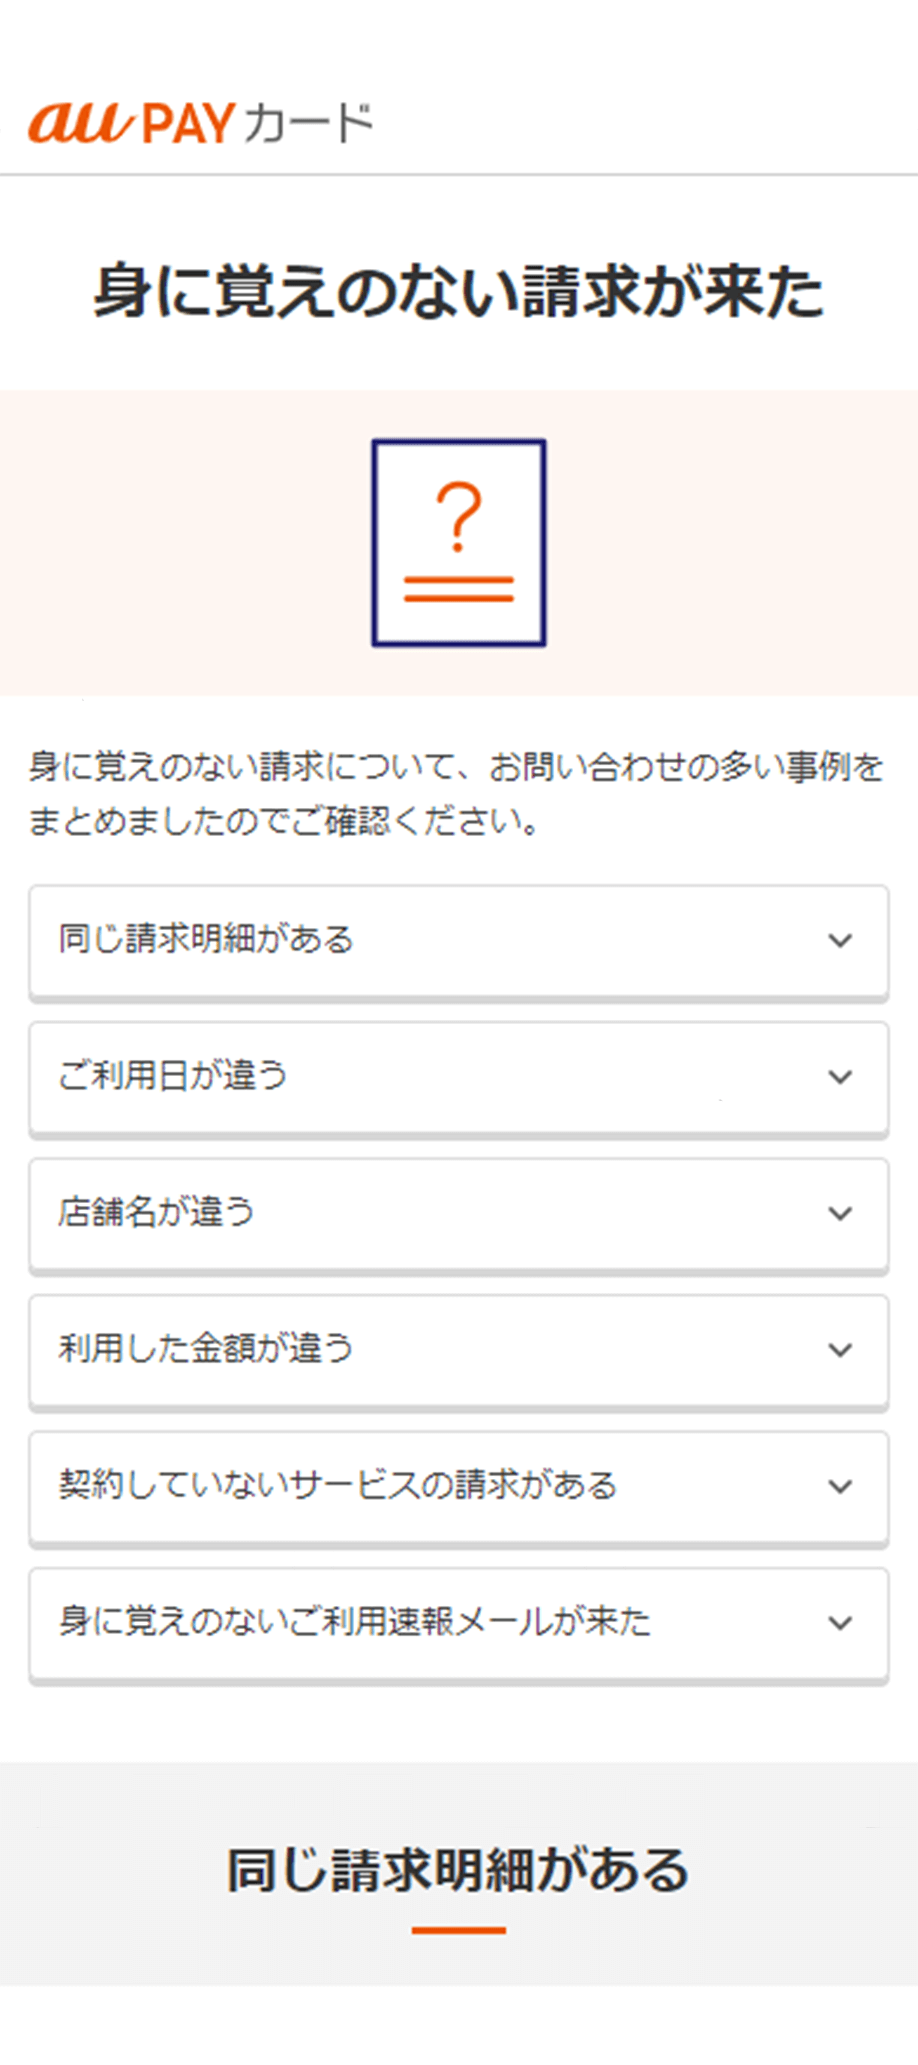Expand the 同じ請求明細がある accordion
The width and height of the screenshot is (918, 2065).
point(206,940)
